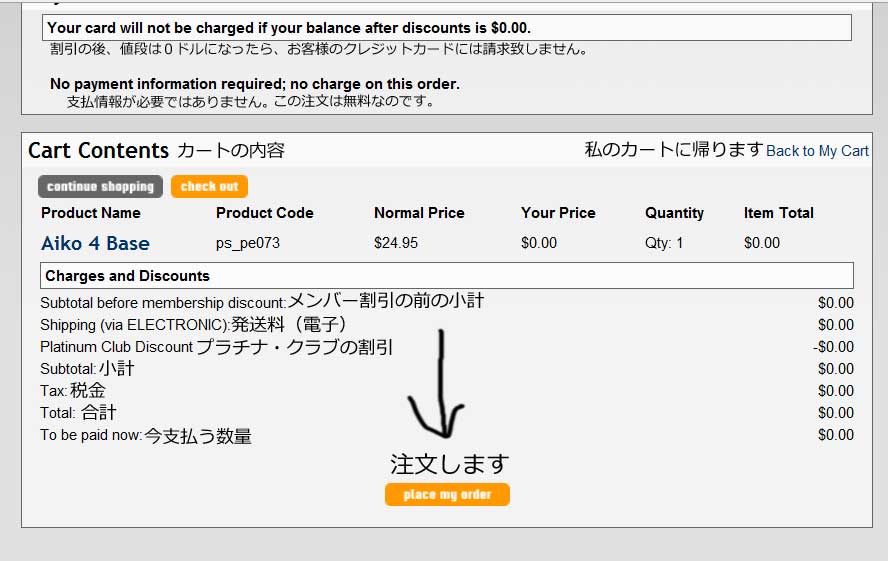The width and height of the screenshot is (888, 561).
Task: Click the Cart Contents heading
Action: 99,151
